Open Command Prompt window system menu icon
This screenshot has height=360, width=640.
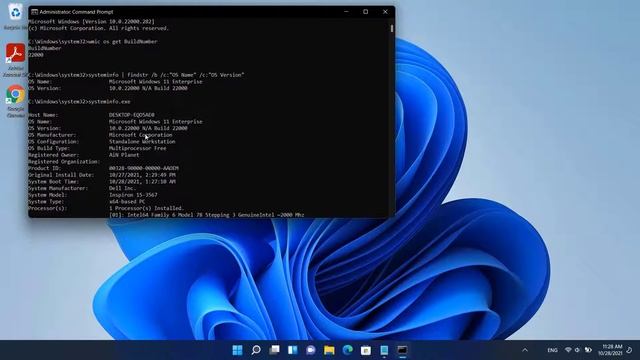pyautogui.click(x=34, y=12)
